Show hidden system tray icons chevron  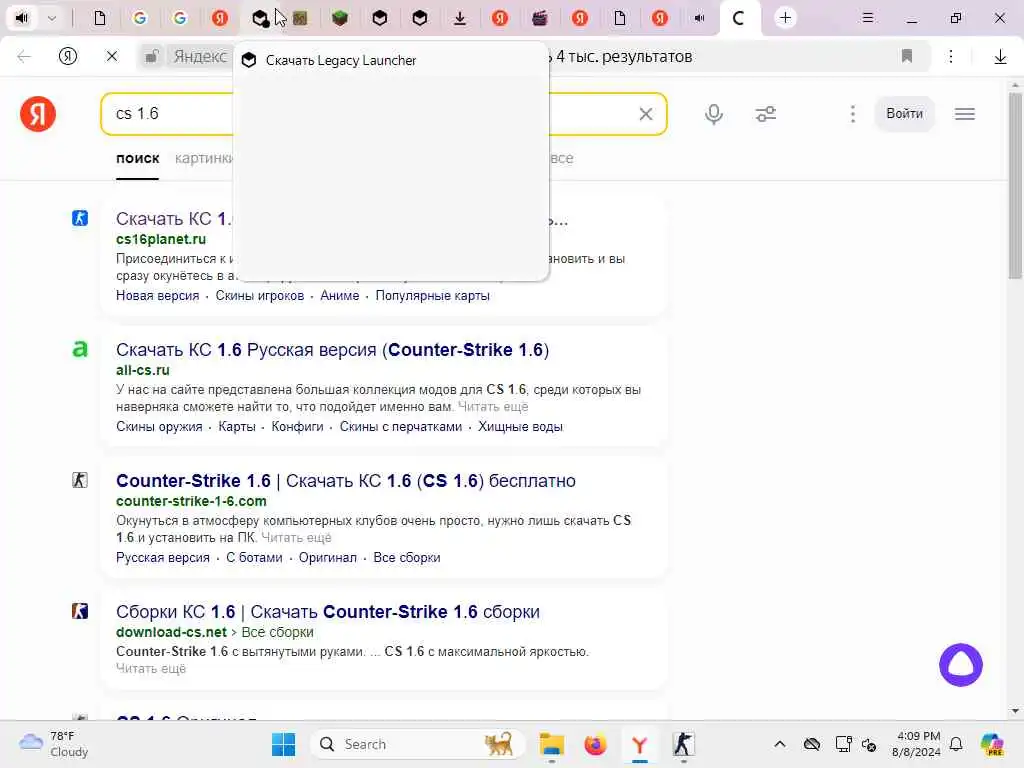(780, 744)
